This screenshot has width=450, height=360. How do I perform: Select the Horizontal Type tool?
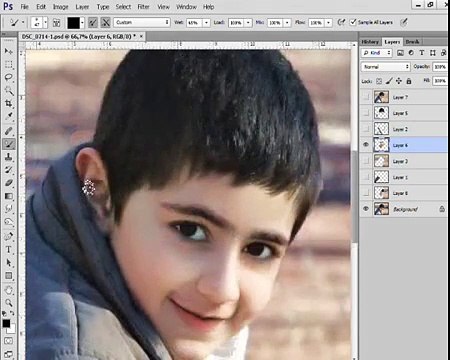point(9,249)
